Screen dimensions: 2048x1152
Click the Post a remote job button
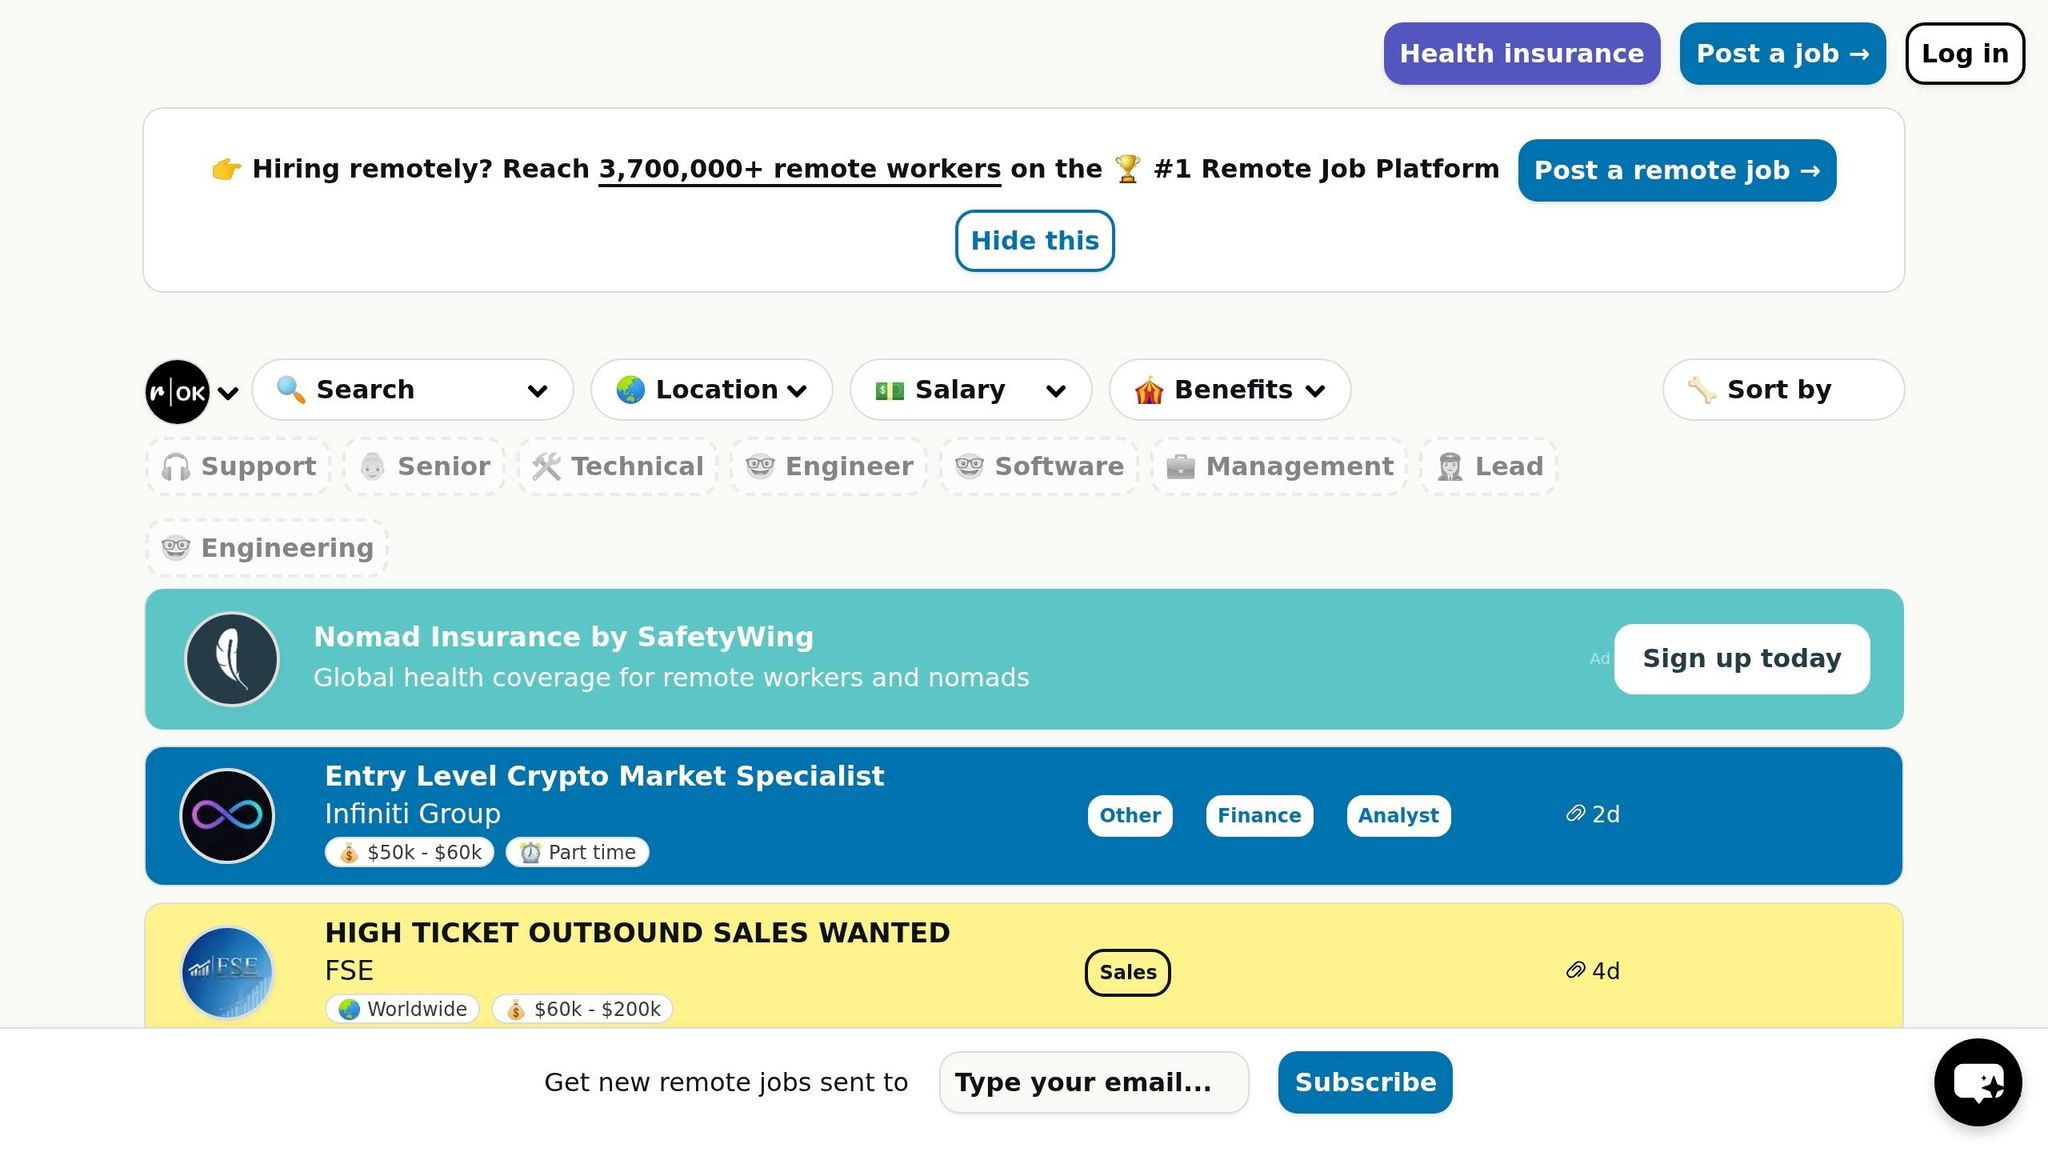coord(1677,170)
